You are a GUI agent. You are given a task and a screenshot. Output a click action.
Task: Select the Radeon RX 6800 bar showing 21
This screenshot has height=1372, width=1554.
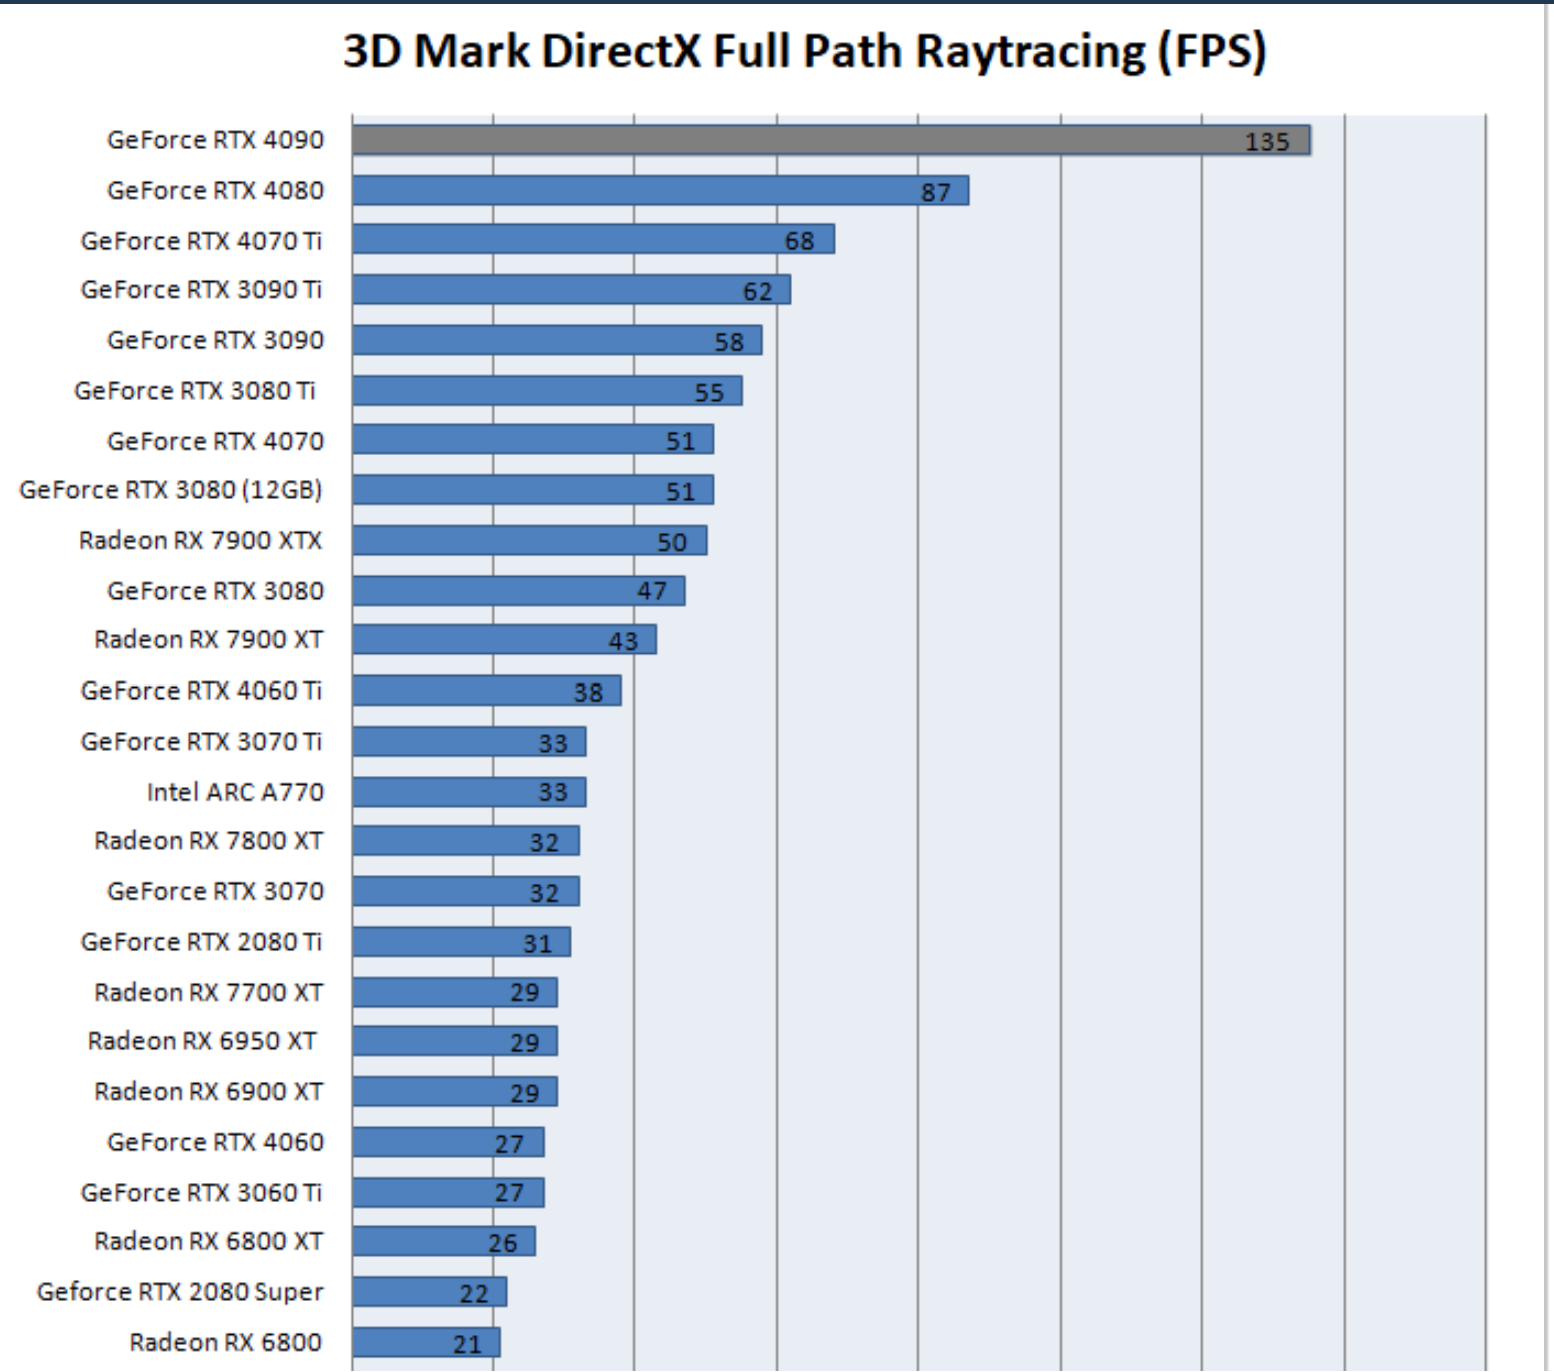click(x=426, y=1342)
